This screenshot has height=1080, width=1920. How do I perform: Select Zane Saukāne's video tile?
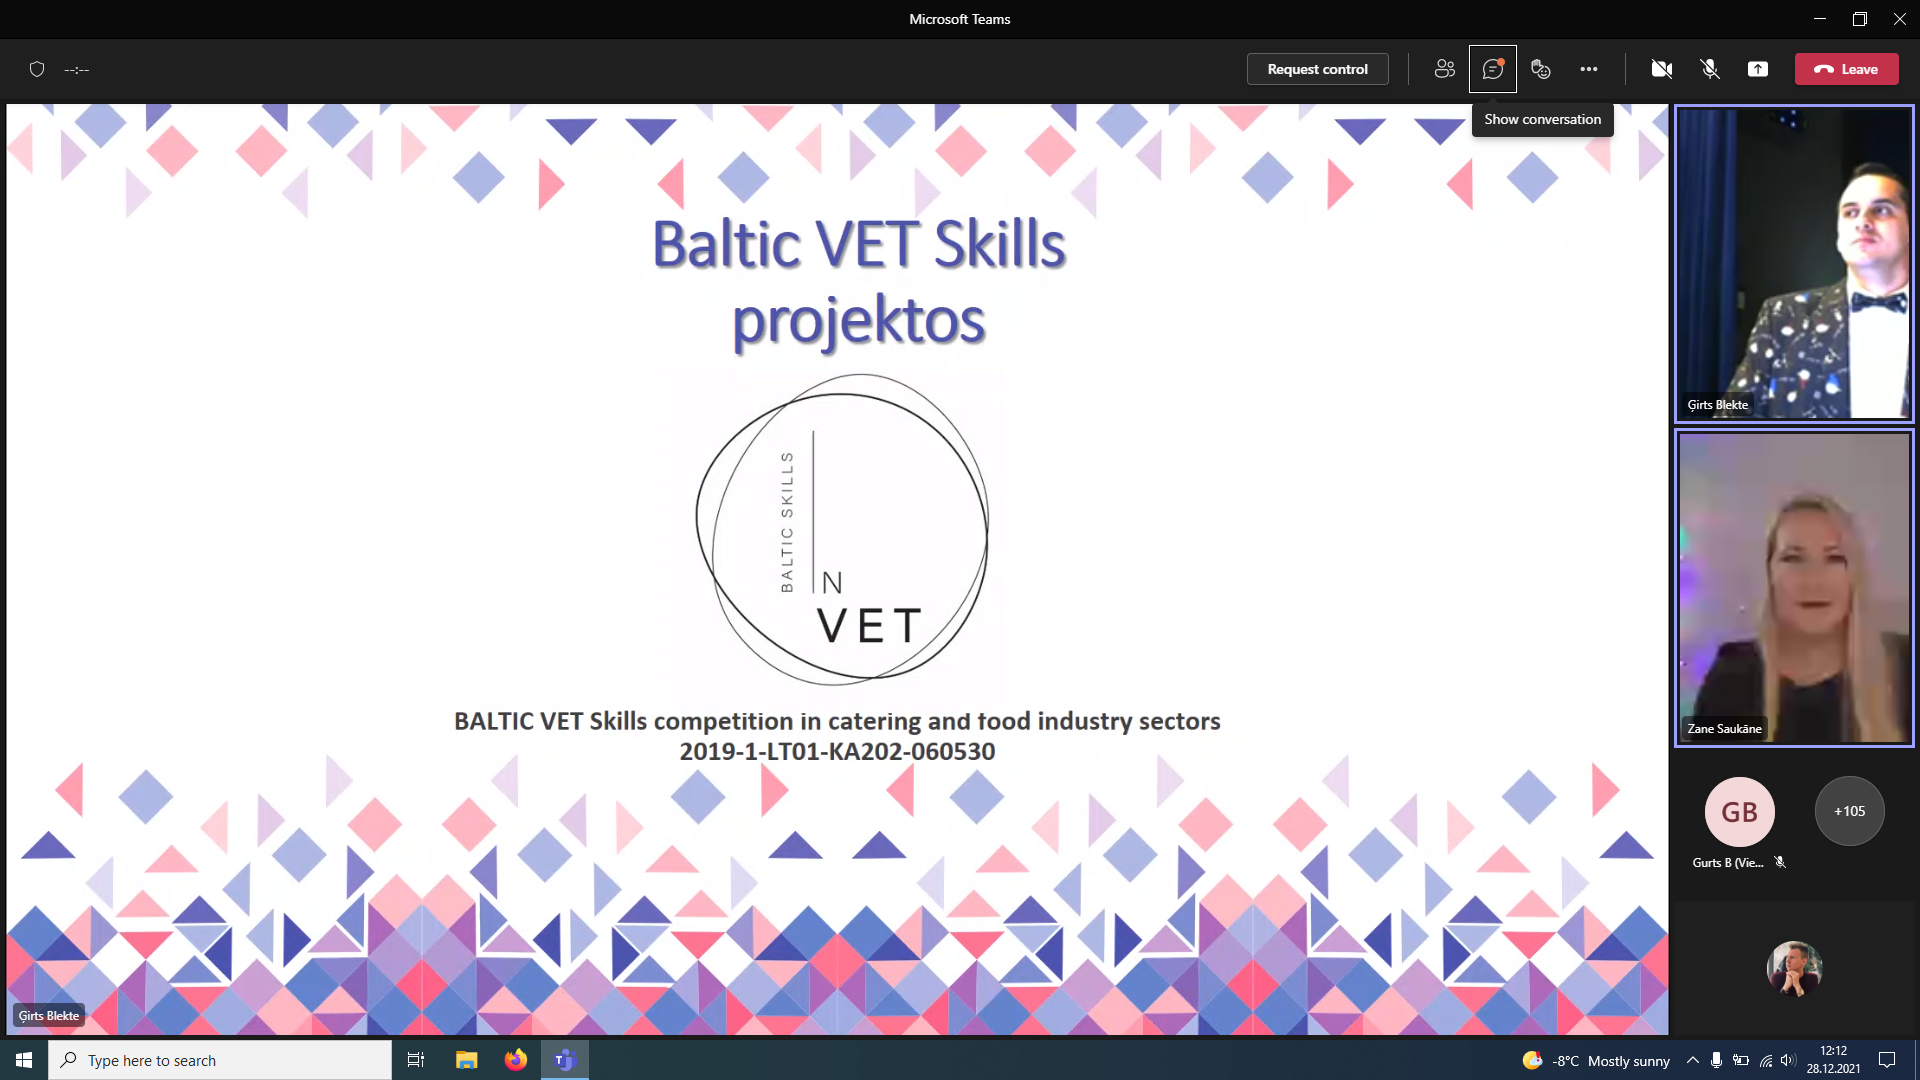pos(1794,588)
